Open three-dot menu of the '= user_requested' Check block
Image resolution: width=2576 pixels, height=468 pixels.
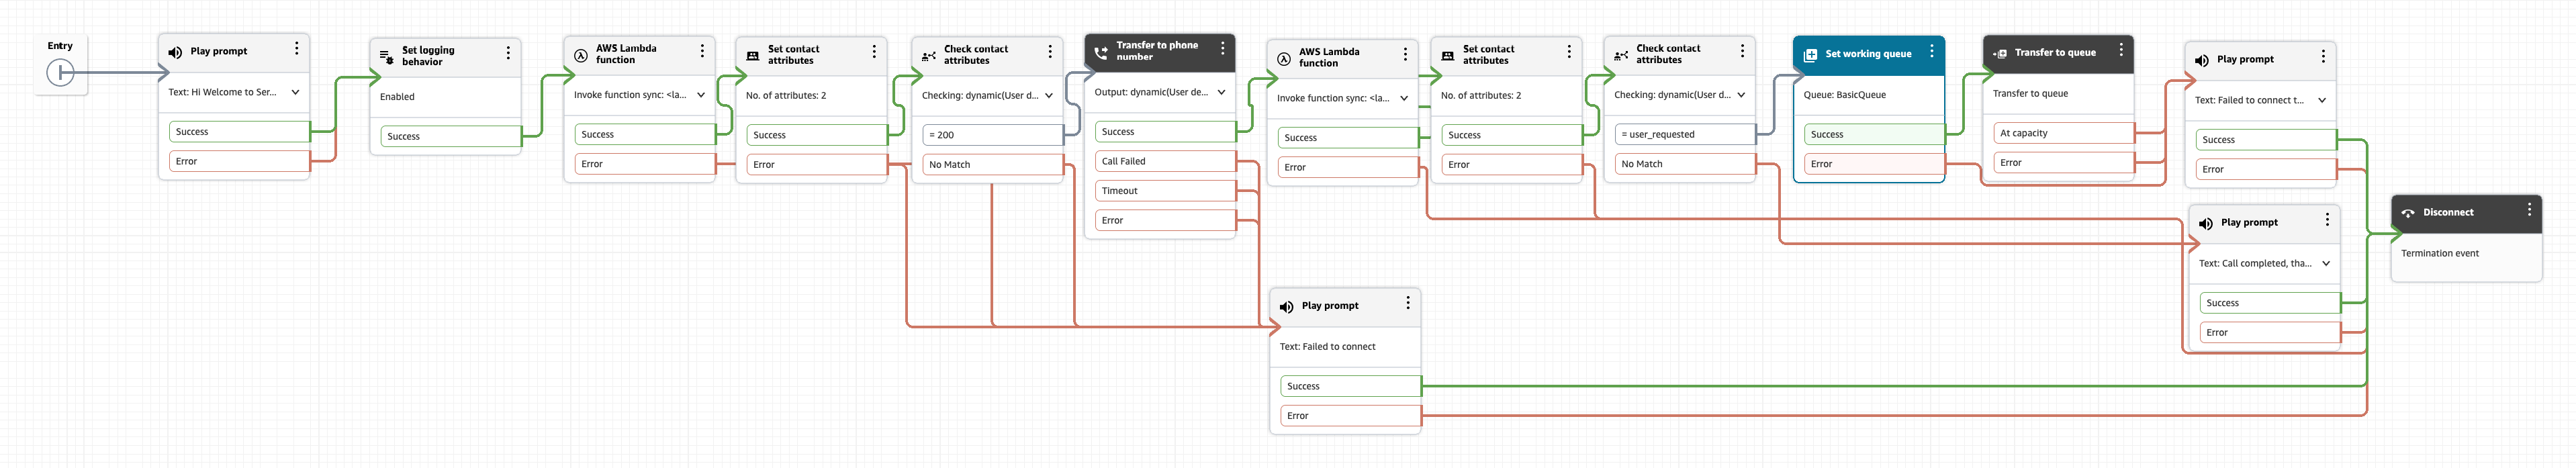[x=1742, y=51]
